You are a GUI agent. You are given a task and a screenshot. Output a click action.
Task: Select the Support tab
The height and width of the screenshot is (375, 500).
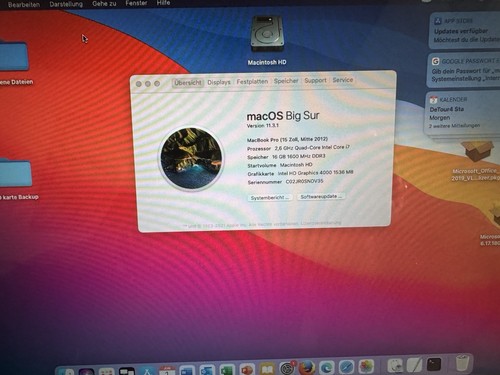click(315, 80)
